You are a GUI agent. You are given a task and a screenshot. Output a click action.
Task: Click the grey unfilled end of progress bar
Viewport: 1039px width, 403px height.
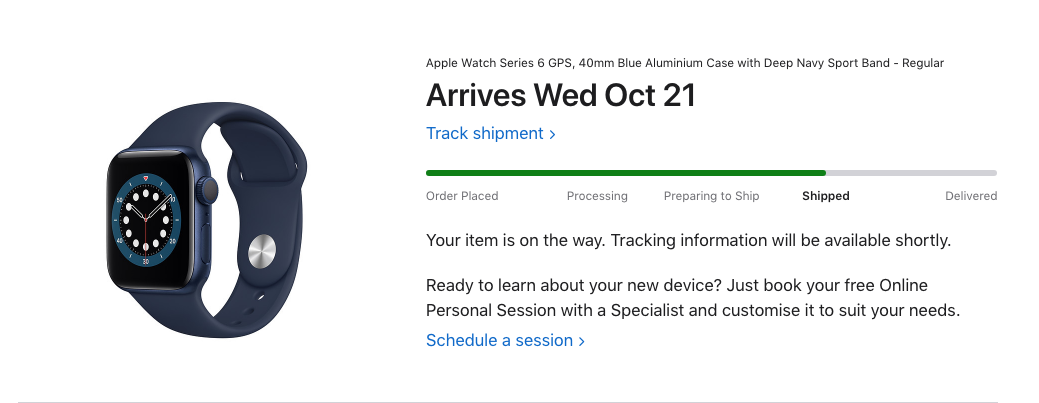click(911, 173)
